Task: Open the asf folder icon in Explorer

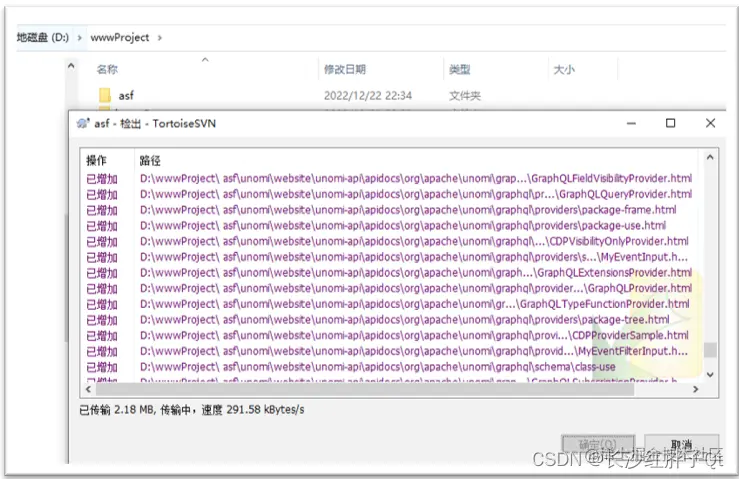Action: click(x=105, y=95)
